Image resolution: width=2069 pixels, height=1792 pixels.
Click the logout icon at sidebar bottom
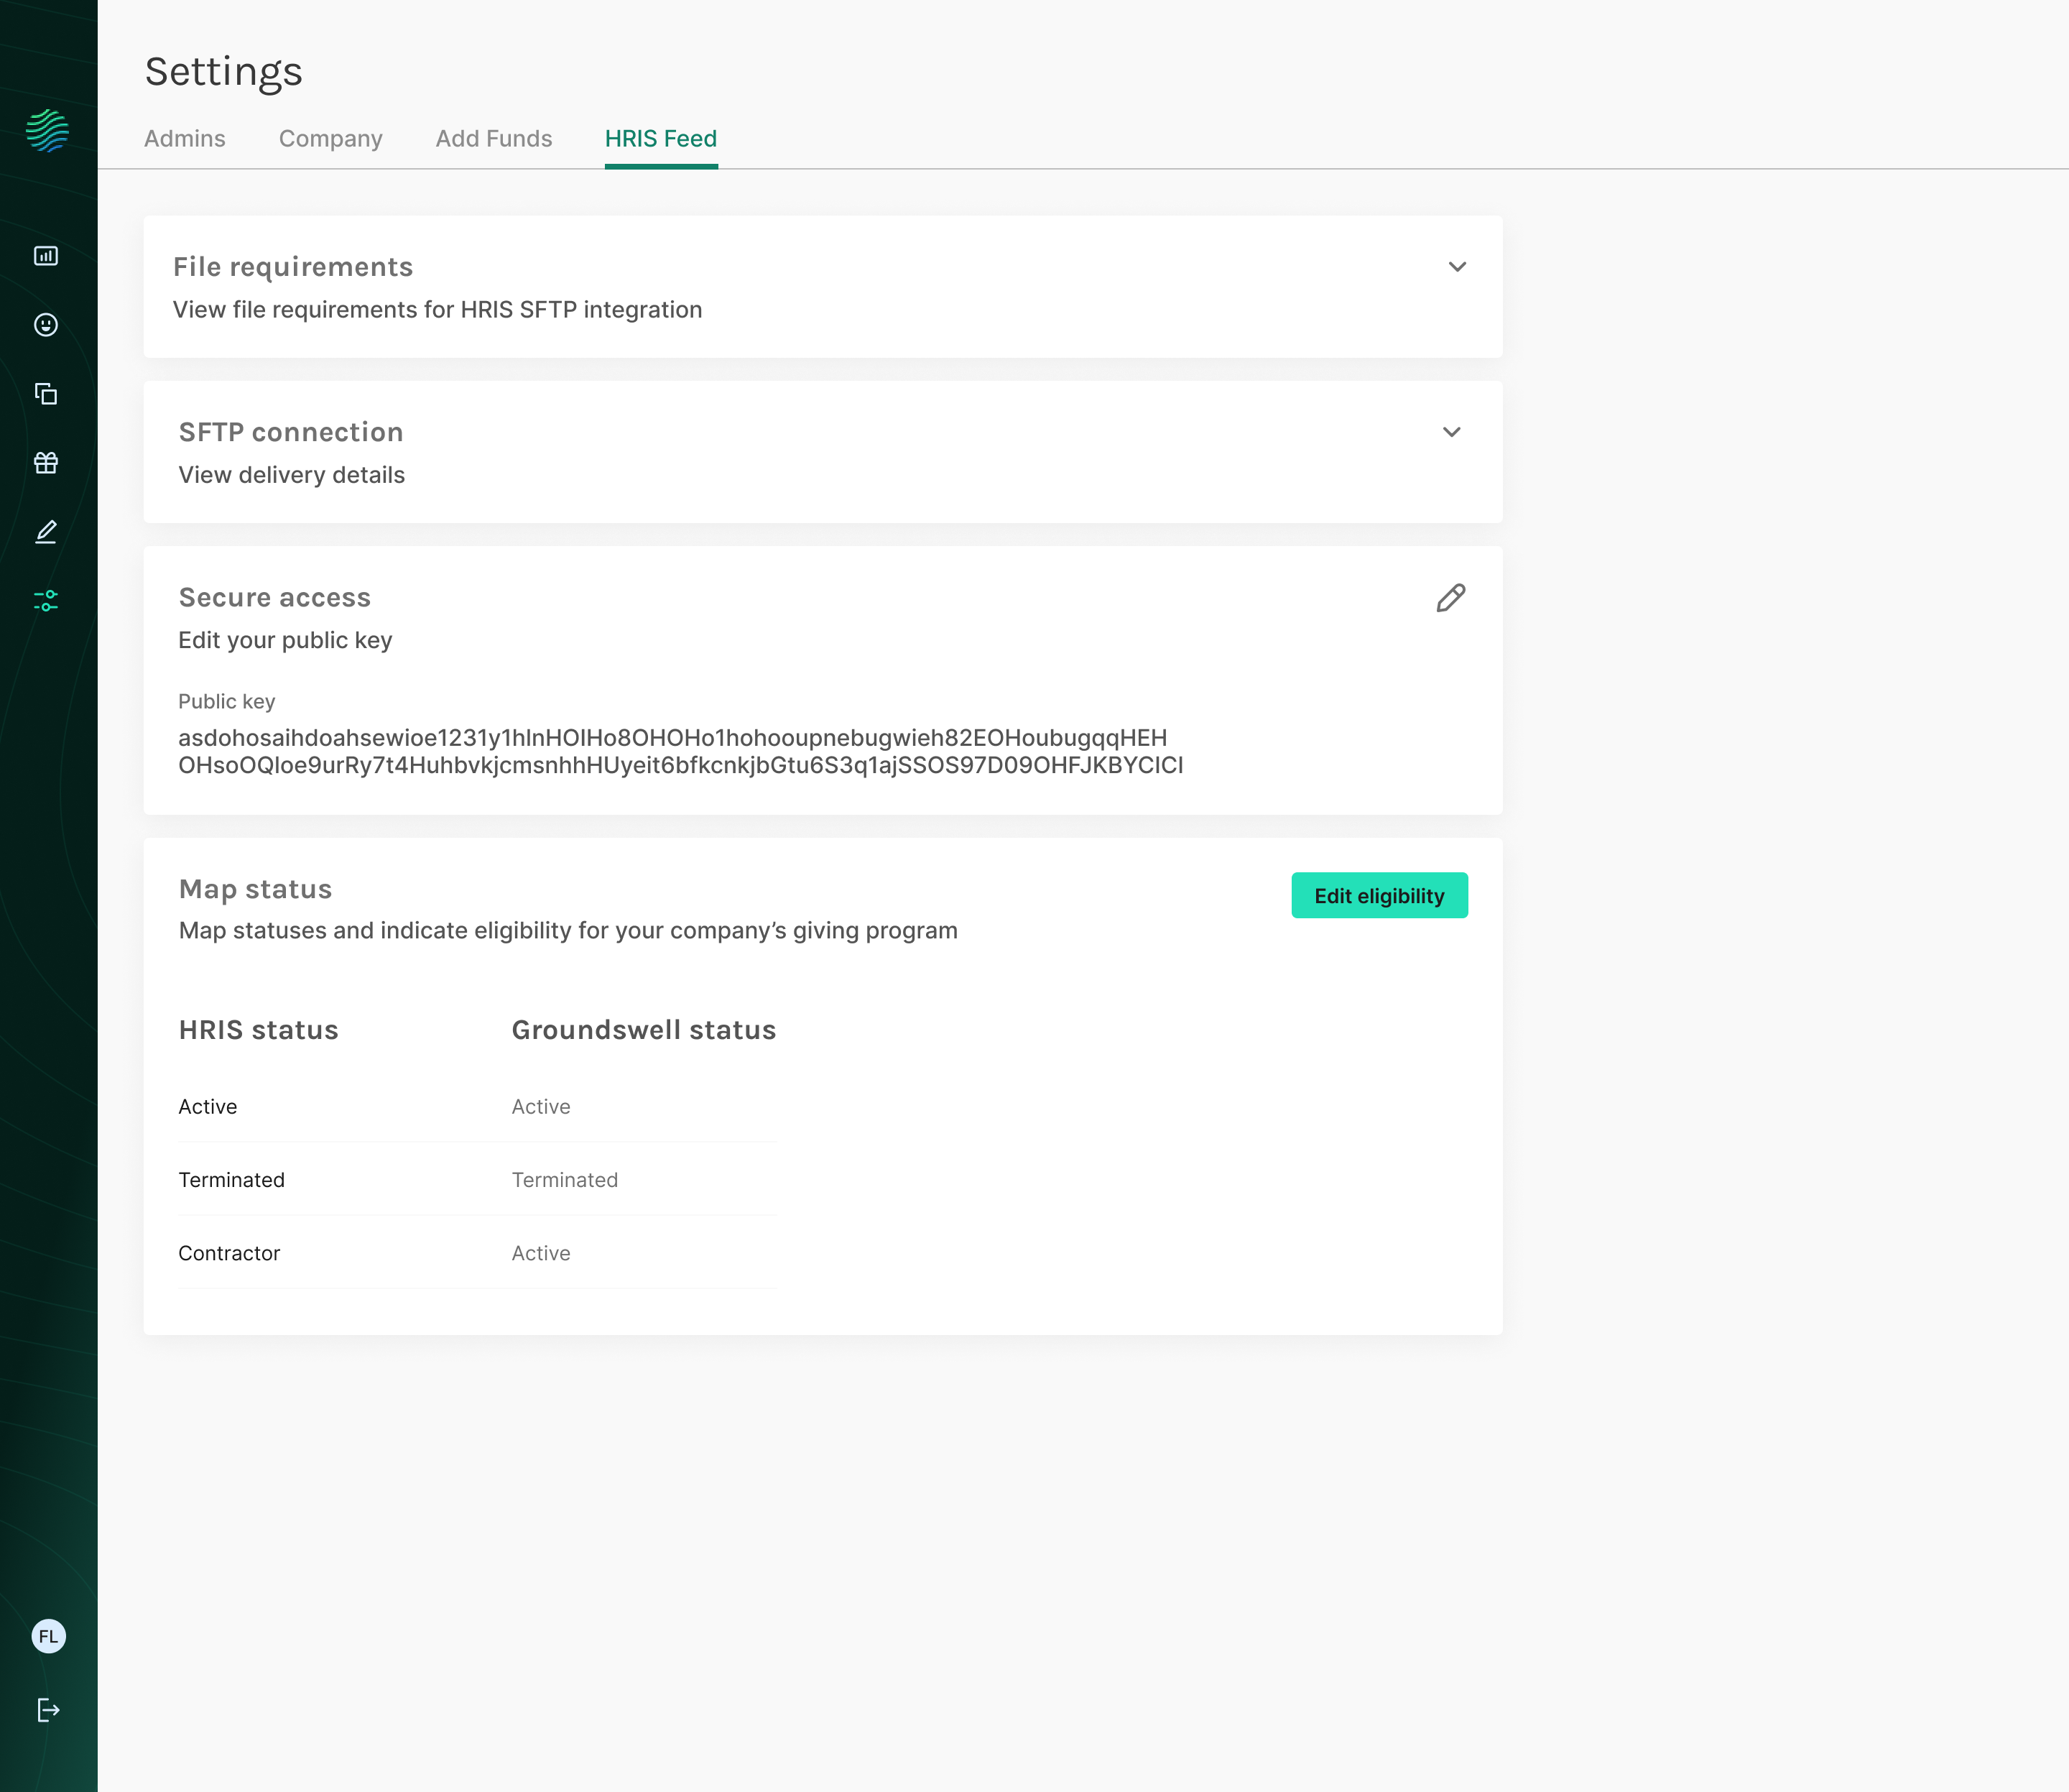pos(48,1710)
